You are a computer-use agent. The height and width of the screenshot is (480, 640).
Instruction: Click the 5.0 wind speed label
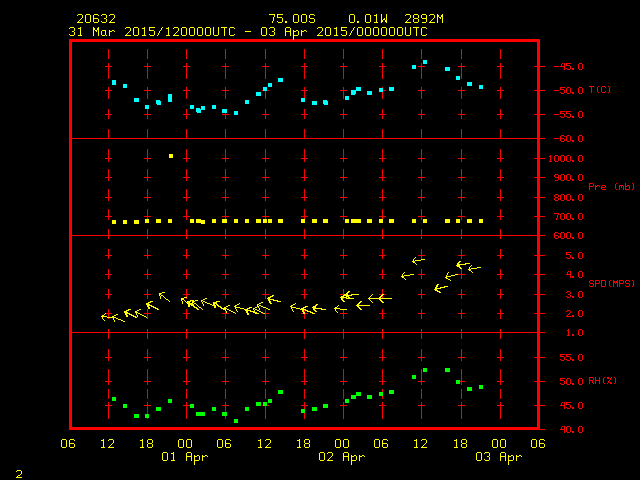(x=574, y=256)
